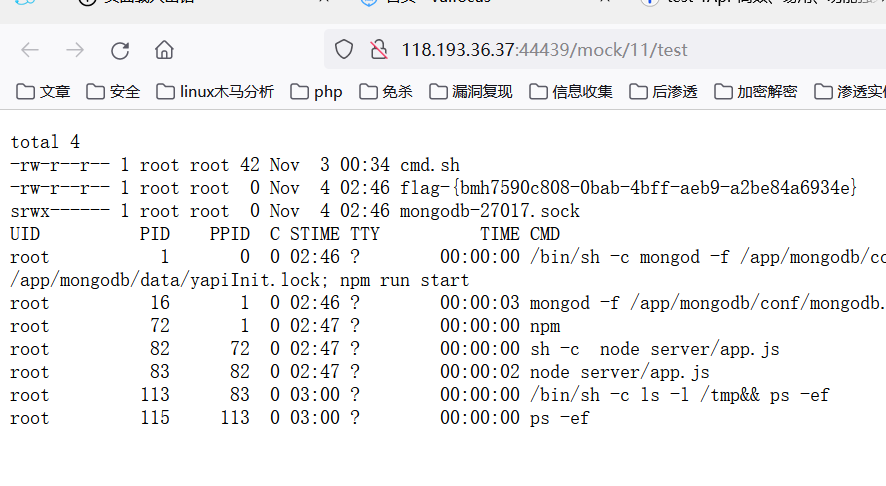886x486 pixels.
Task: Click the CMD column header
Action: [x=545, y=234]
